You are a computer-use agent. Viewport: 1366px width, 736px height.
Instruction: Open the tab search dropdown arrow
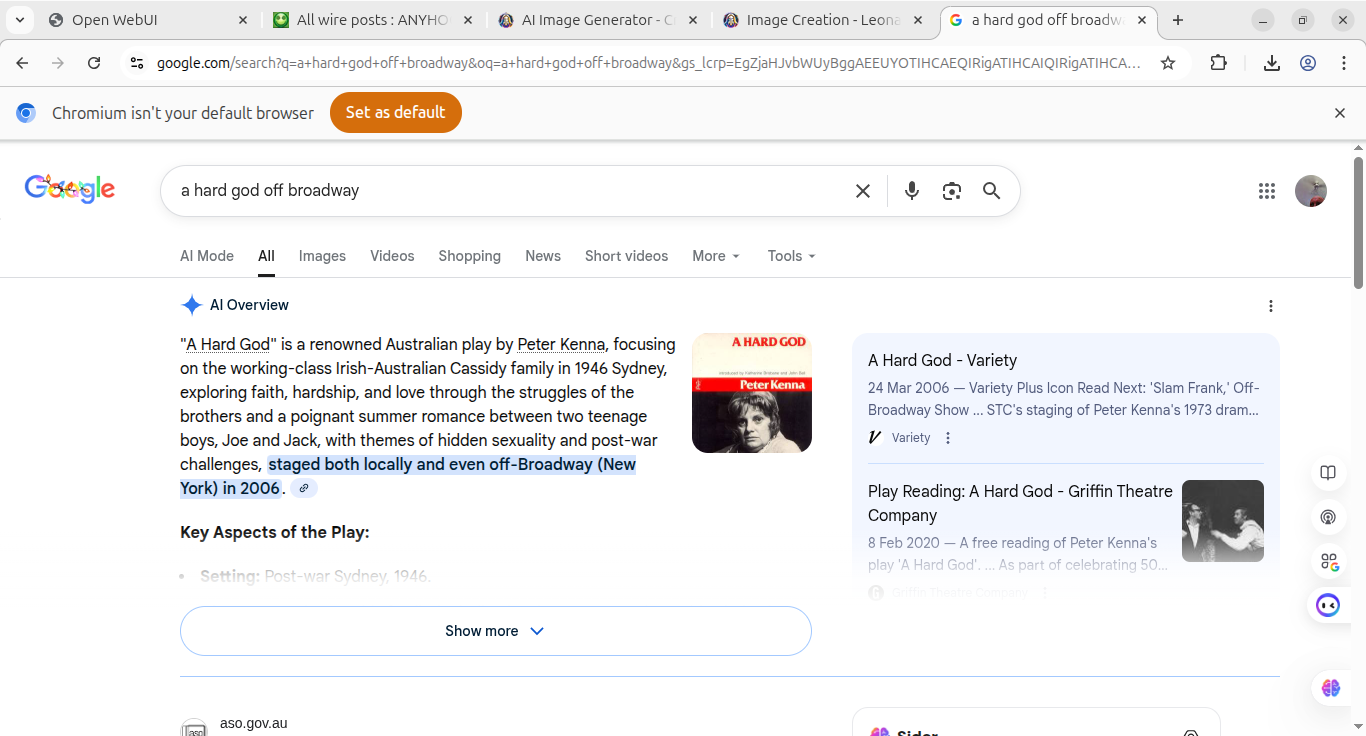(x=20, y=20)
